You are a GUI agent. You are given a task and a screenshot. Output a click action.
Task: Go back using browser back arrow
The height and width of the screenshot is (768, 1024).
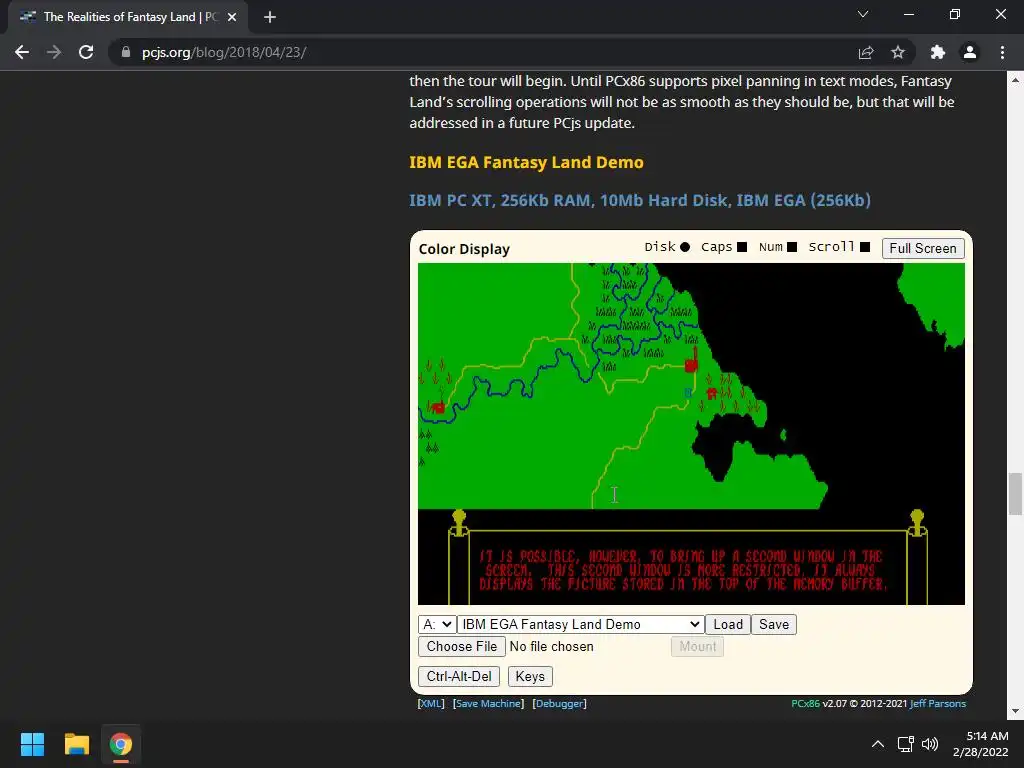(22, 52)
